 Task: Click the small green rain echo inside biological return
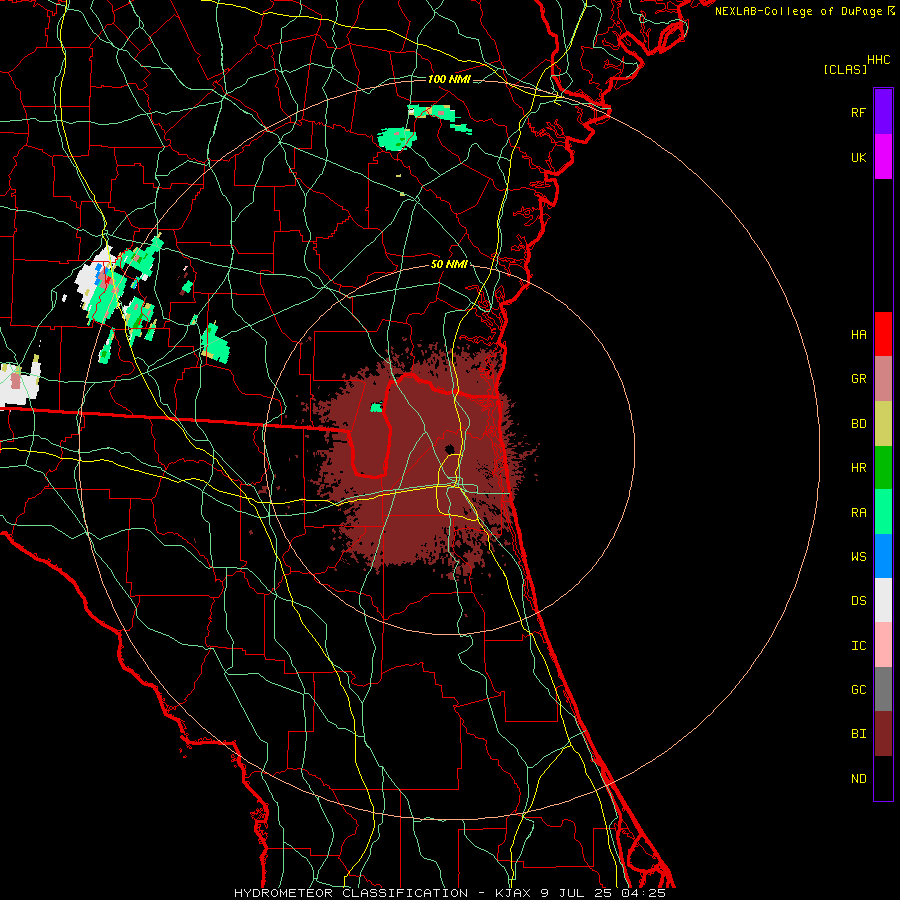376,408
